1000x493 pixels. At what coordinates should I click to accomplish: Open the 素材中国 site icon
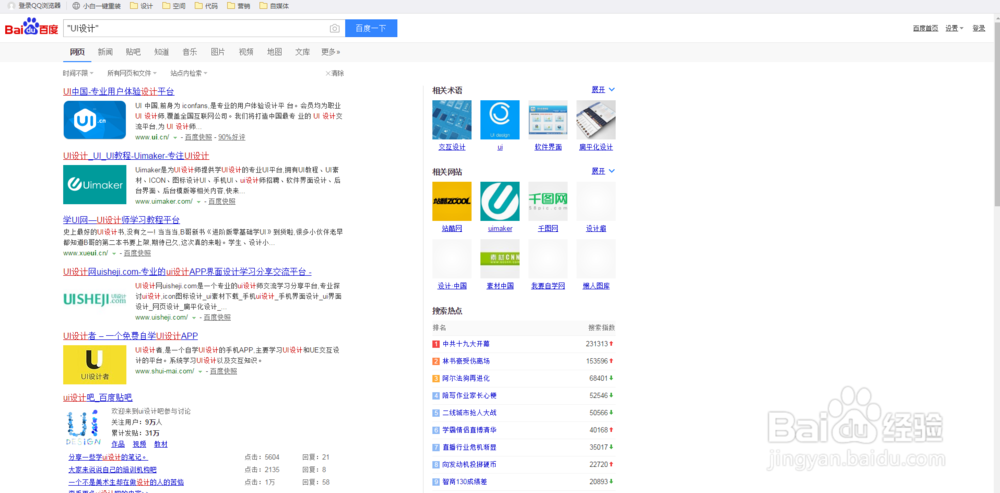pos(499,259)
